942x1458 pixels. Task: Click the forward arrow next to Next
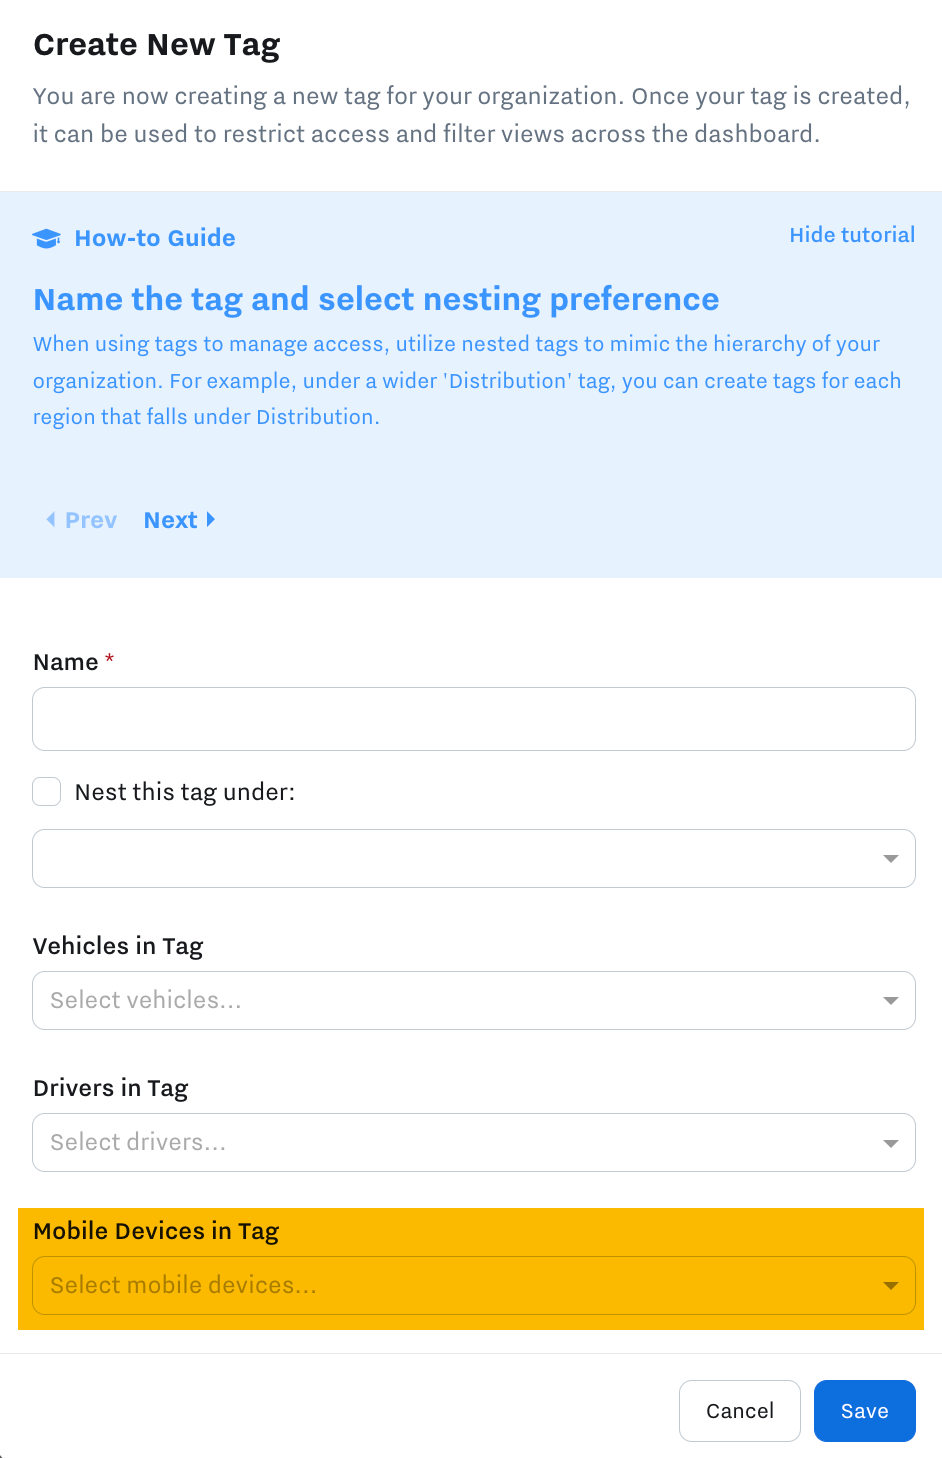(210, 519)
